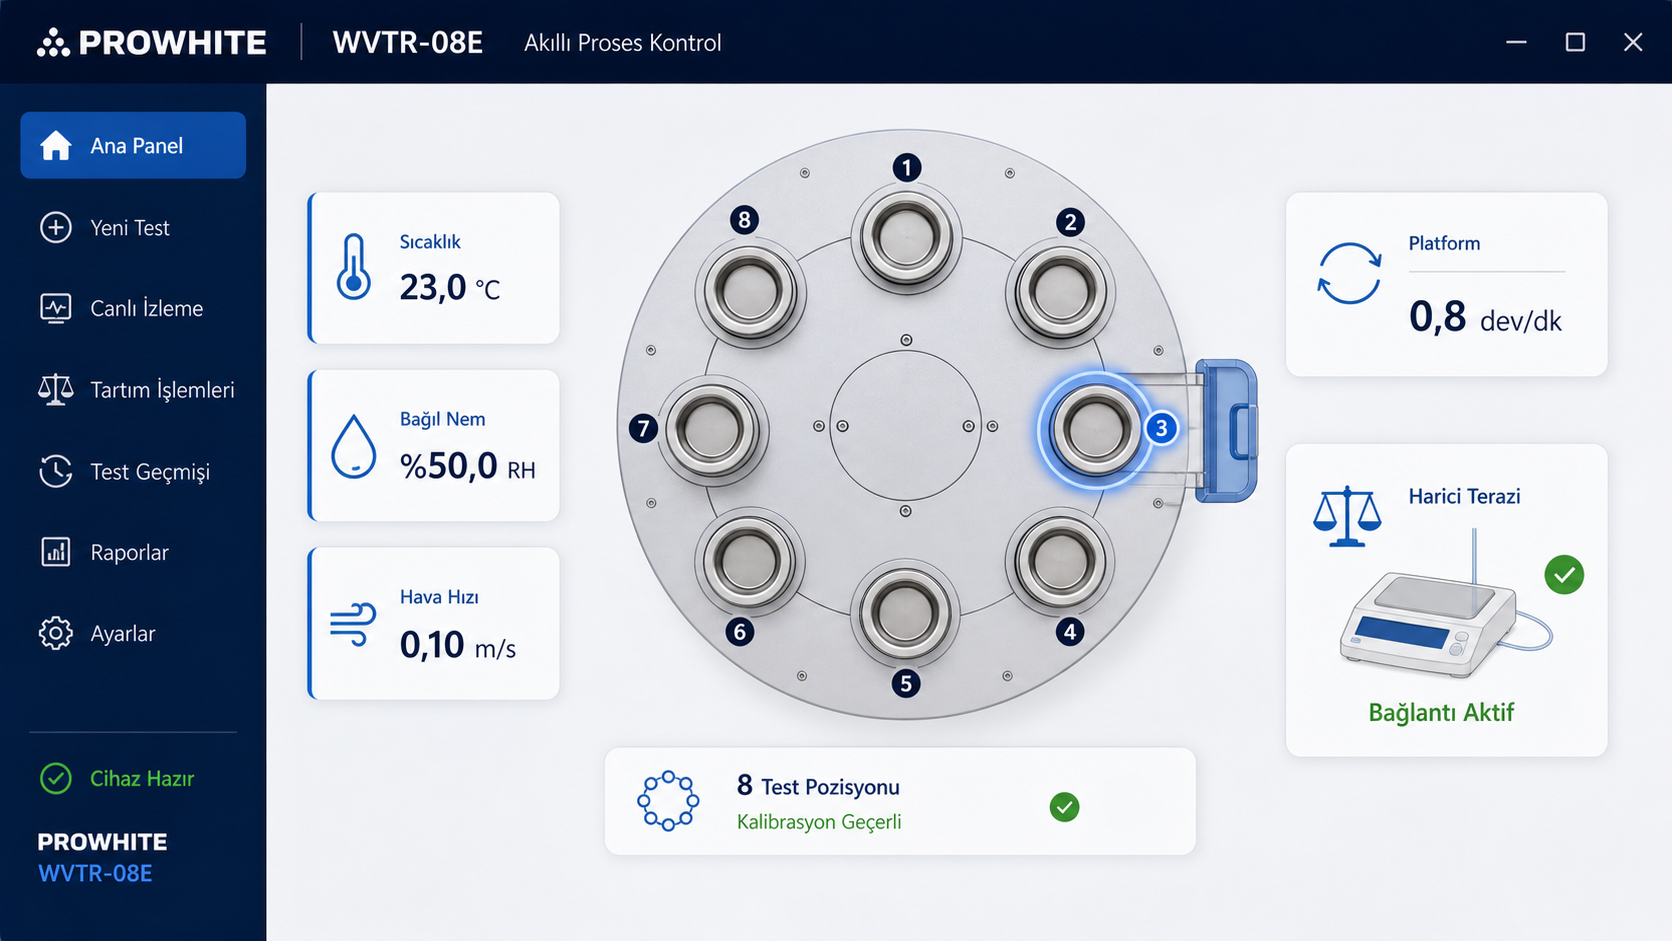Click the Sıcaklık thermometer icon
Screen dimensions: 1672x941
coord(354,267)
